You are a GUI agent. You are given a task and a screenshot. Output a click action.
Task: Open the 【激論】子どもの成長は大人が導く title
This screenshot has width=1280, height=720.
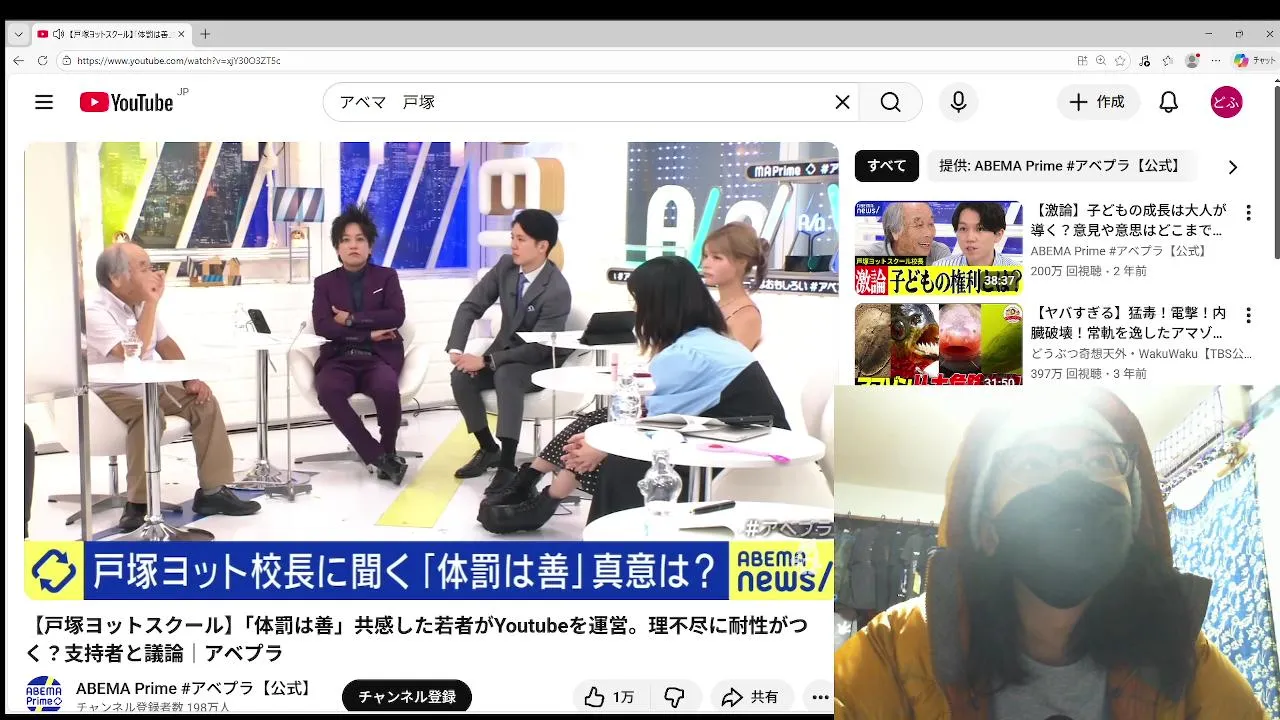(1128, 220)
